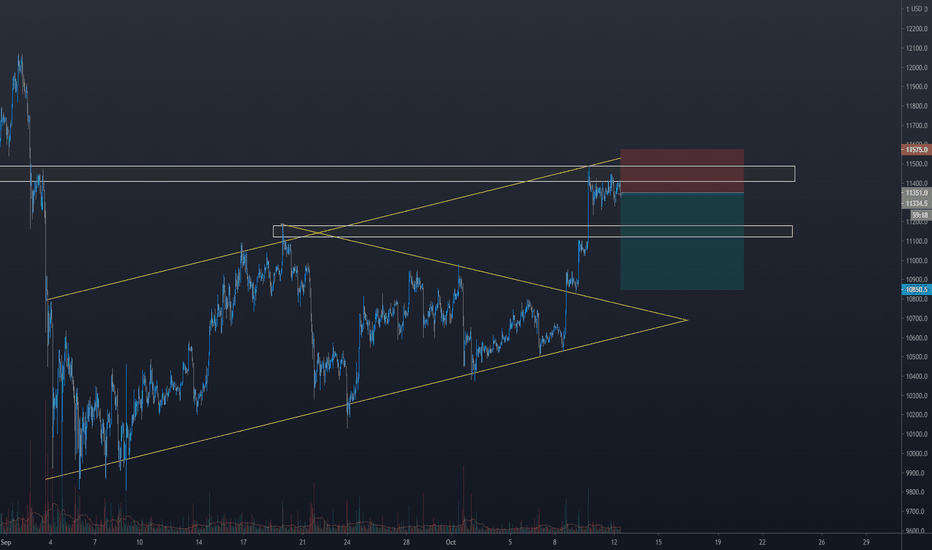Click the 22 date label on time axis
932x550 pixels.
tap(762, 542)
